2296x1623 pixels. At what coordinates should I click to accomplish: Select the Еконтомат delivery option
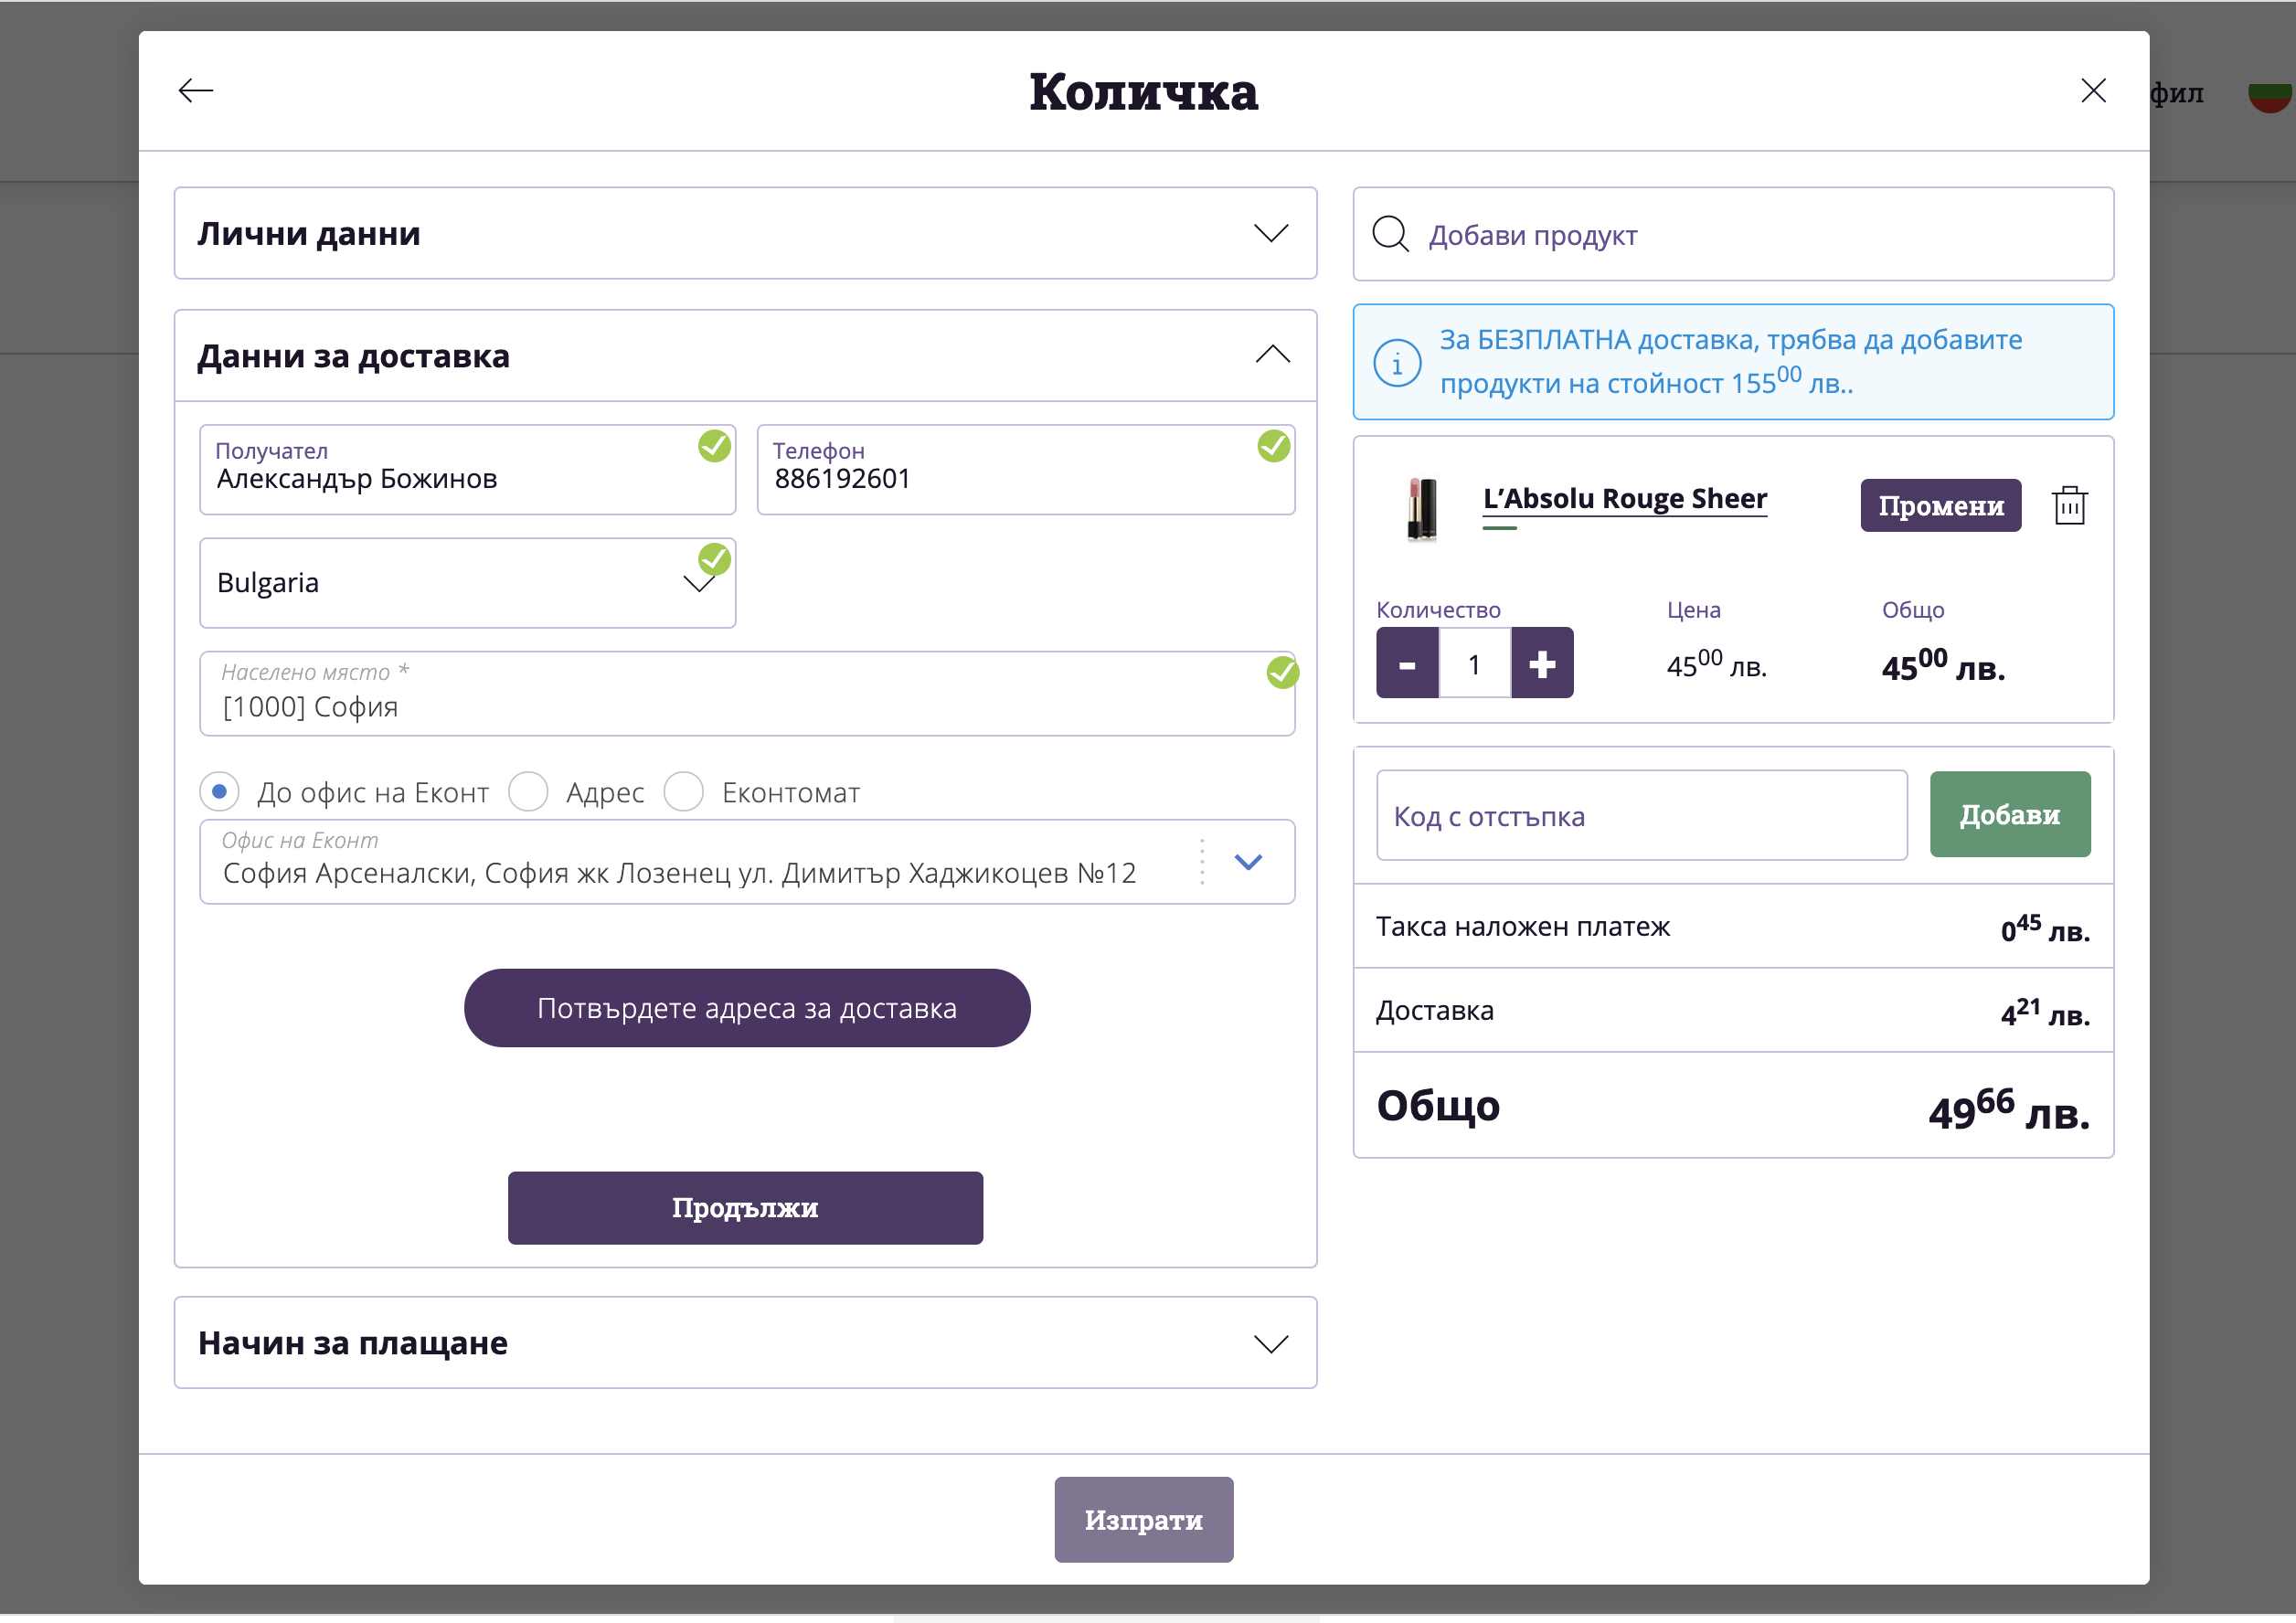pos(684,792)
